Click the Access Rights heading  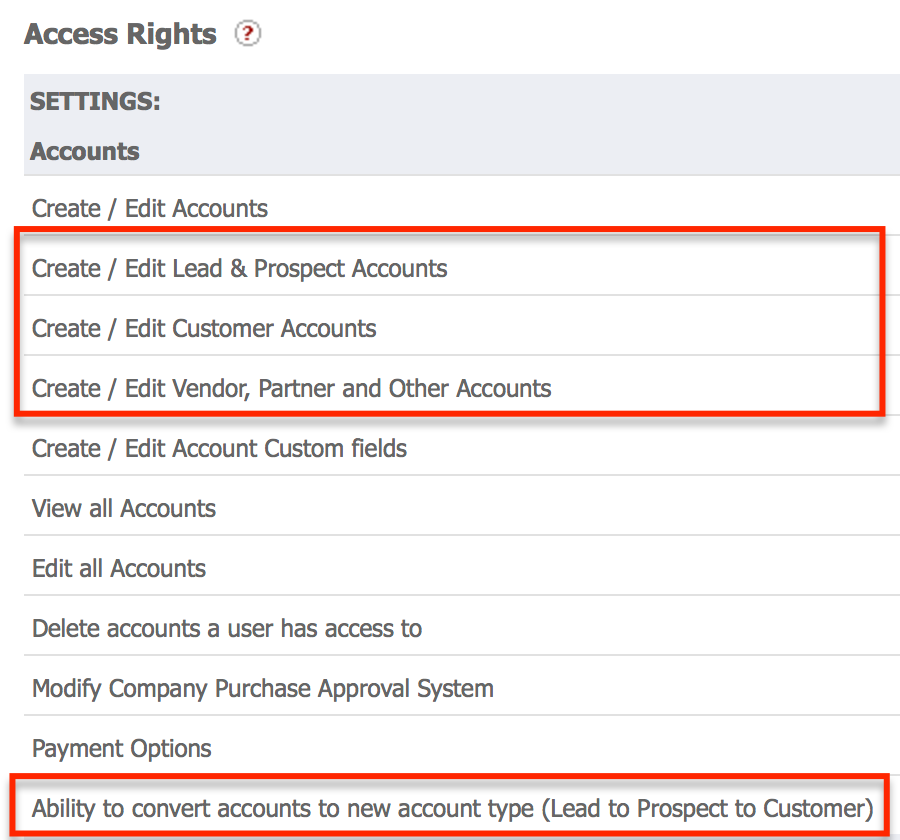[x=120, y=34]
